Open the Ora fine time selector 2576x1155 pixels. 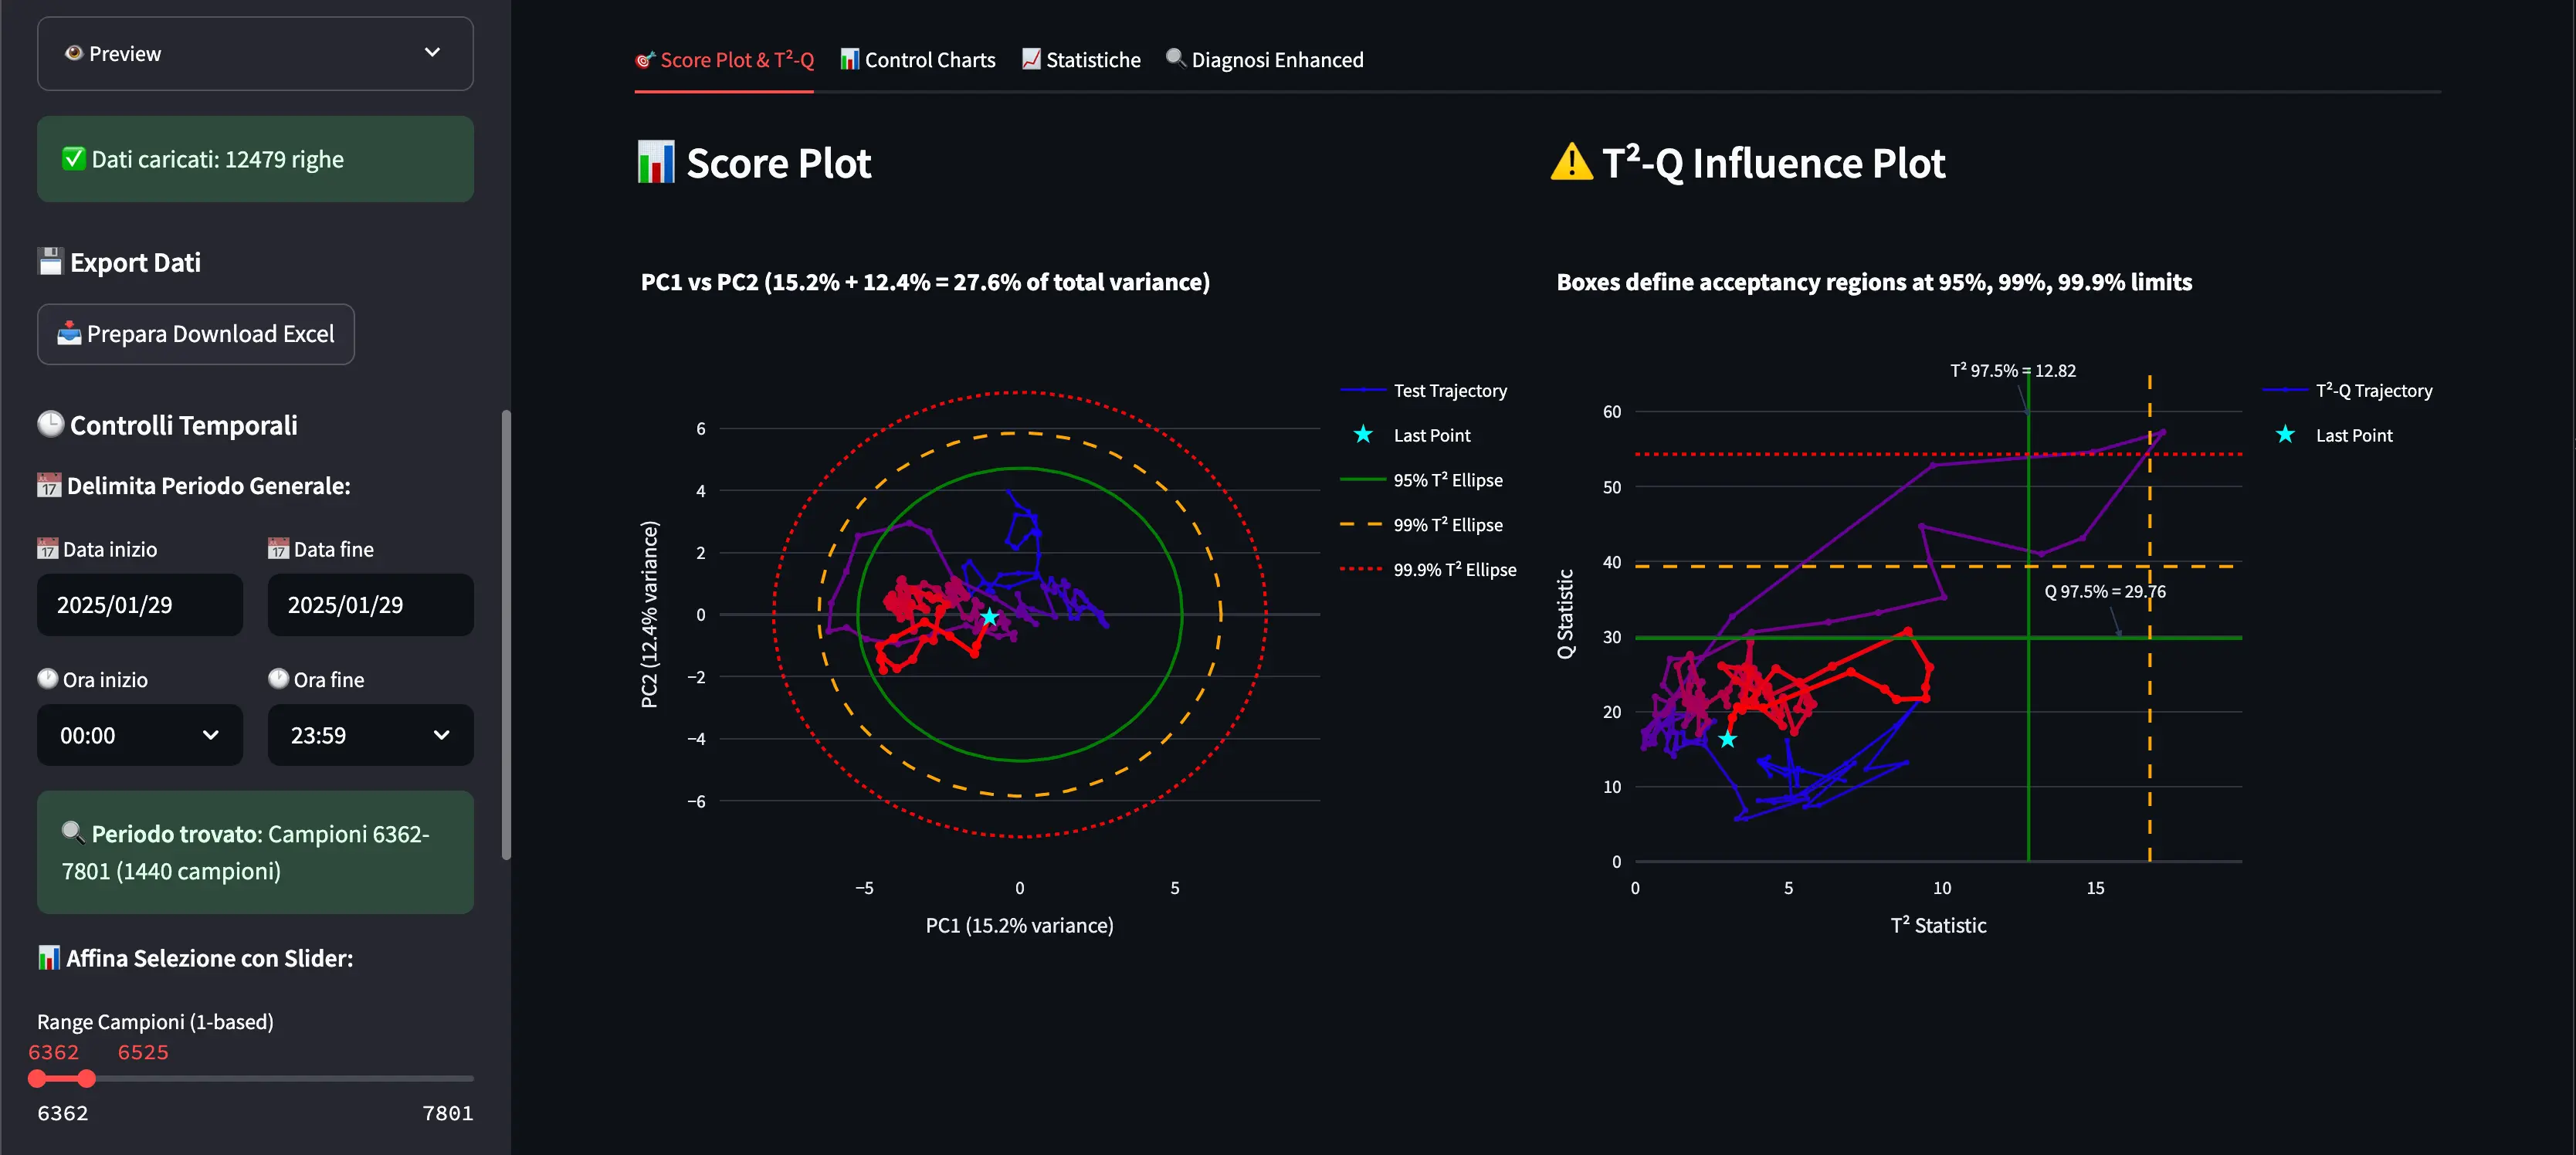(x=370, y=735)
